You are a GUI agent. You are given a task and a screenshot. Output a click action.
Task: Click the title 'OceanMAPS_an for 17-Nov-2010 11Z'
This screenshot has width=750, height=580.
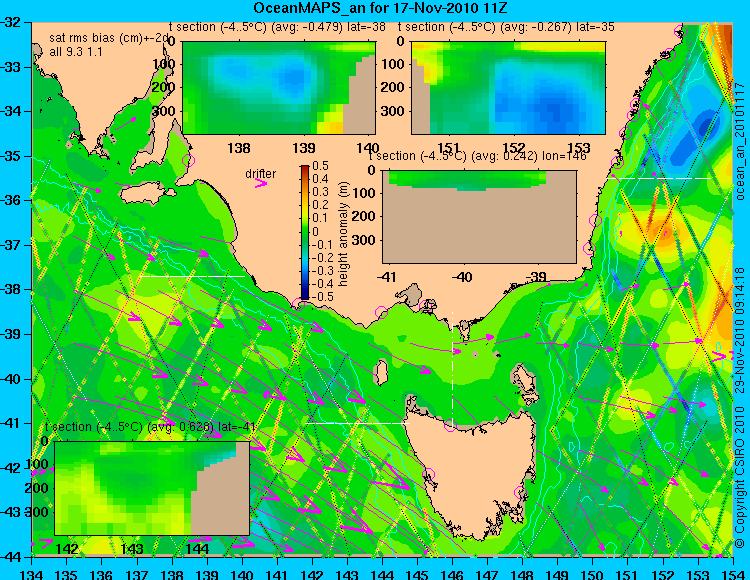pos(380,8)
